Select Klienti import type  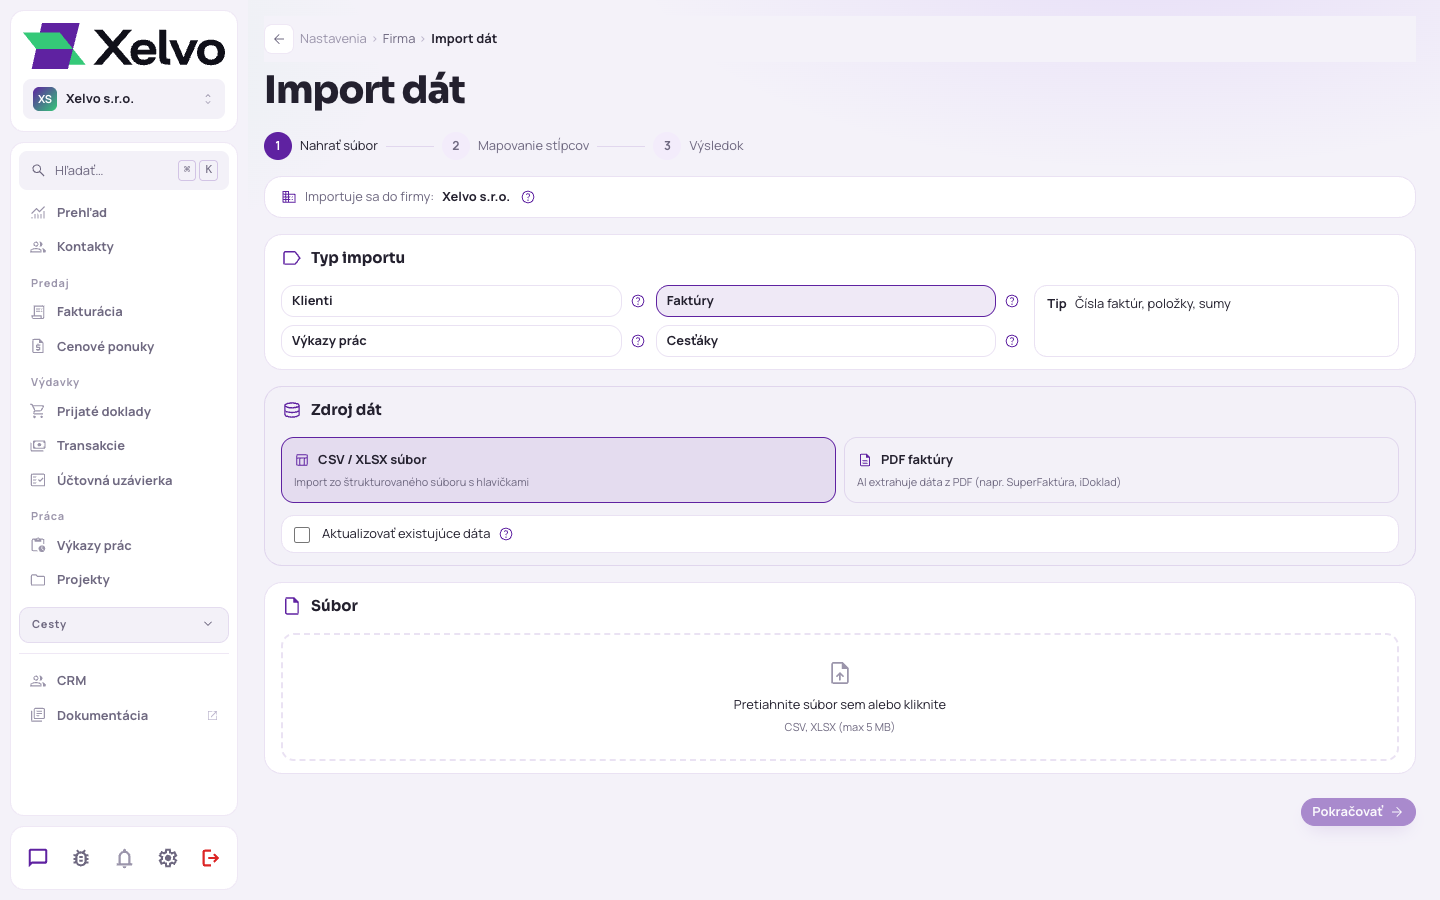pos(451,301)
